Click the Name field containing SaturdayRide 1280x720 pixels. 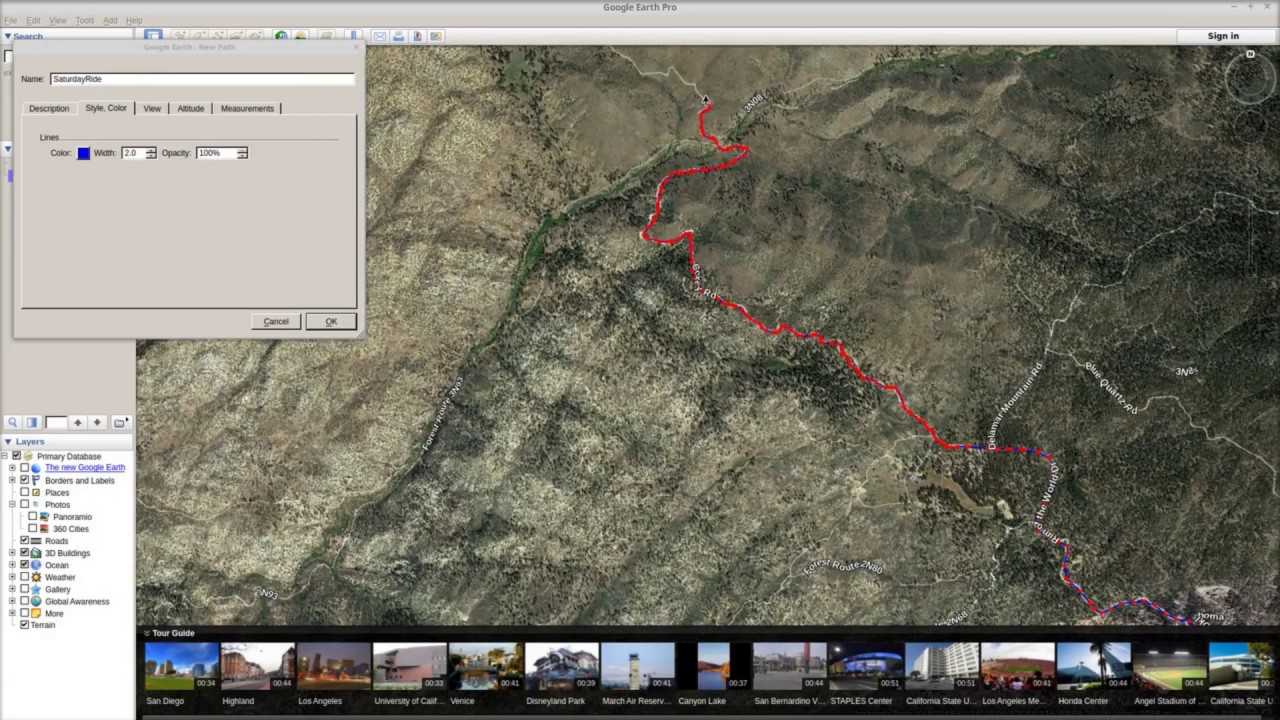coord(202,79)
